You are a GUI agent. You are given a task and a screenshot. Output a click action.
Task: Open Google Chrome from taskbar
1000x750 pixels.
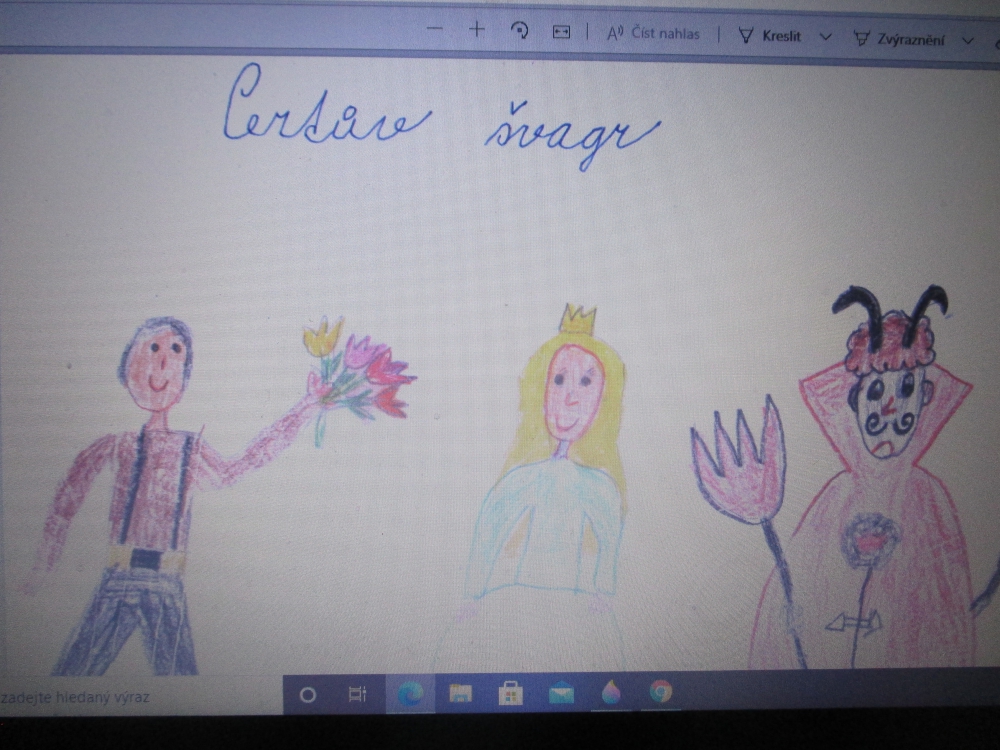click(661, 692)
